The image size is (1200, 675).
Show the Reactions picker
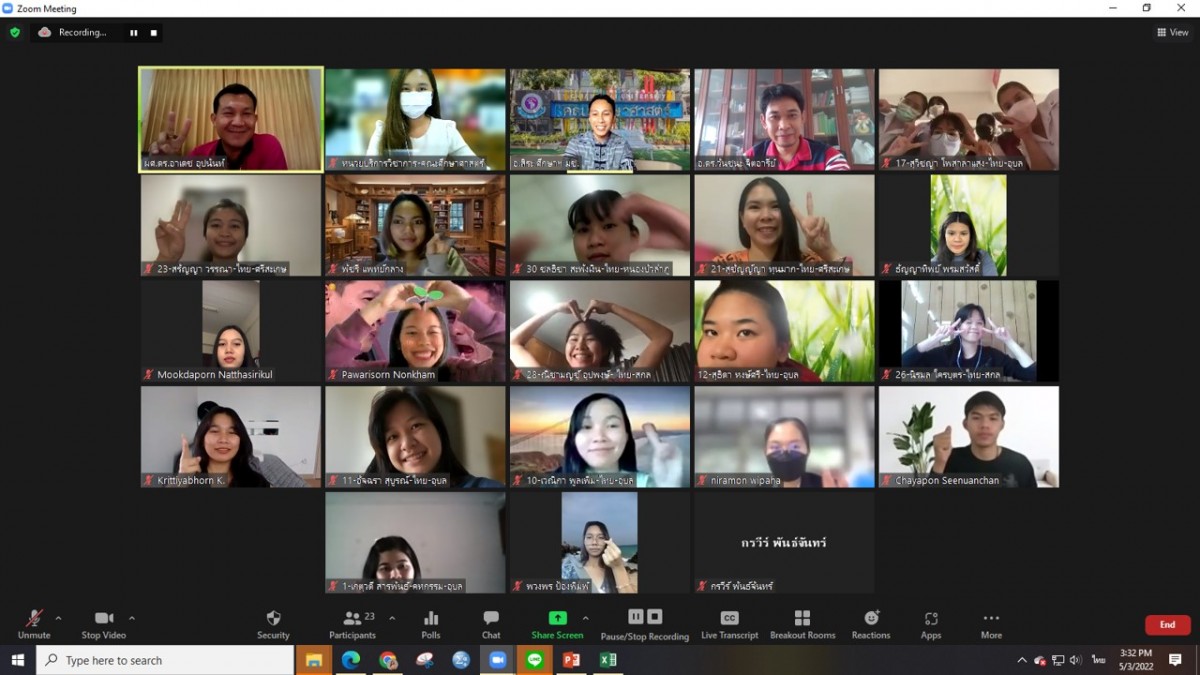[x=871, y=624]
